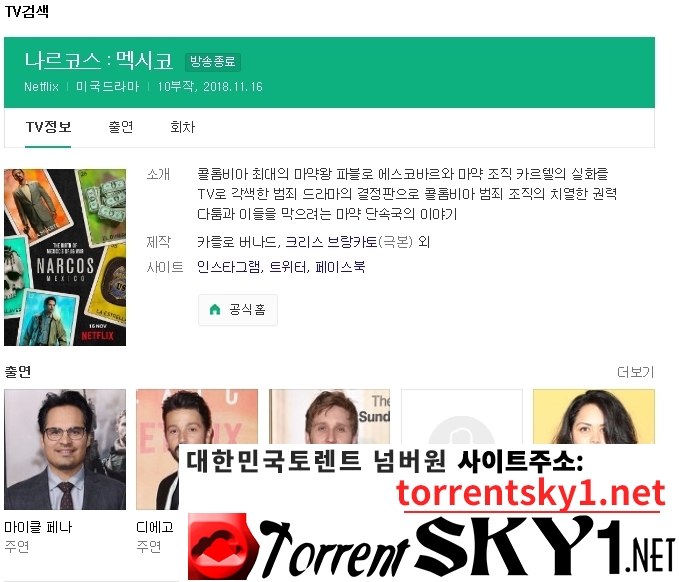The image size is (679, 582).
Task: Click the 디에고 actor name
Action: [x=155, y=527]
